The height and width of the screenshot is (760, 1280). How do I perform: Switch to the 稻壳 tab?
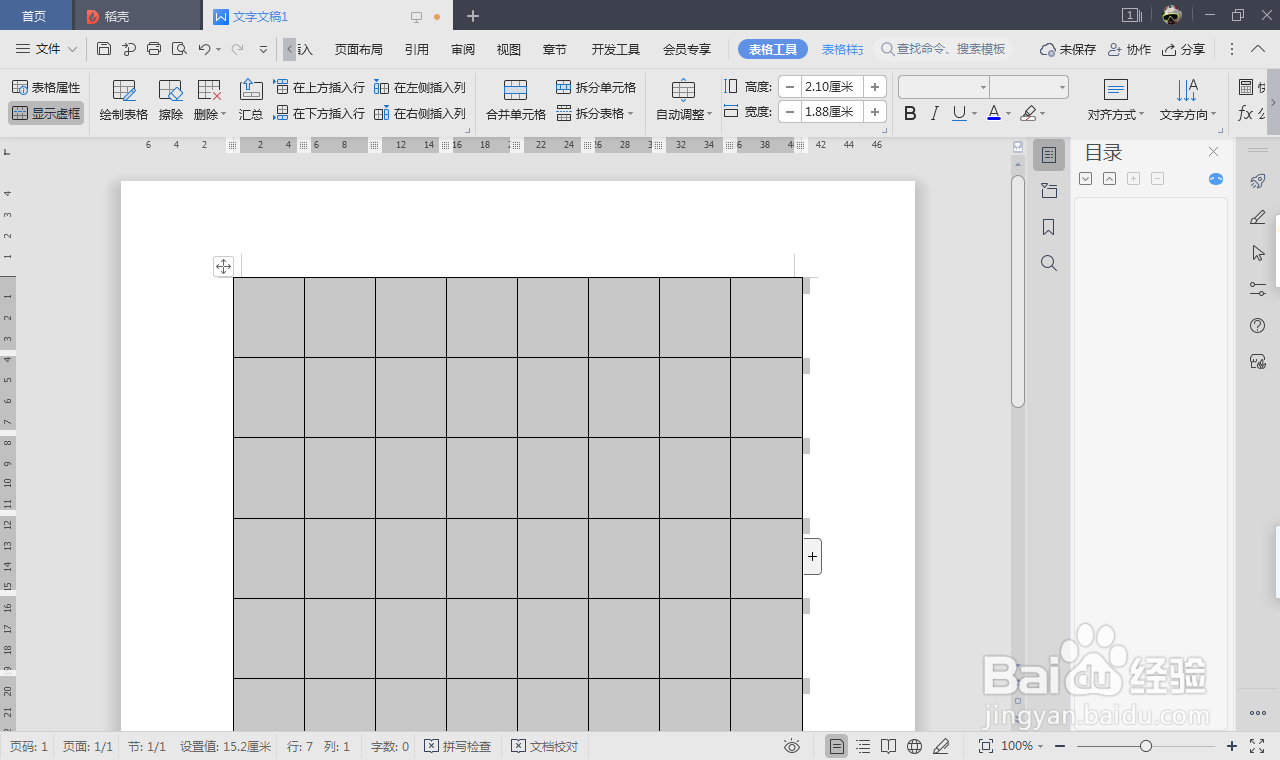tap(136, 16)
